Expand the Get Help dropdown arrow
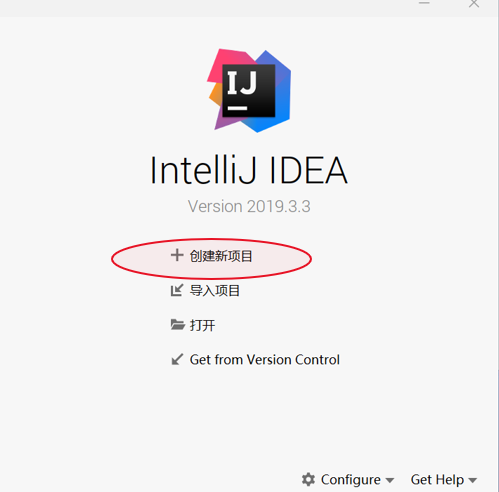Image resolution: width=499 pixels, height=492 pixels. [472, 480]
